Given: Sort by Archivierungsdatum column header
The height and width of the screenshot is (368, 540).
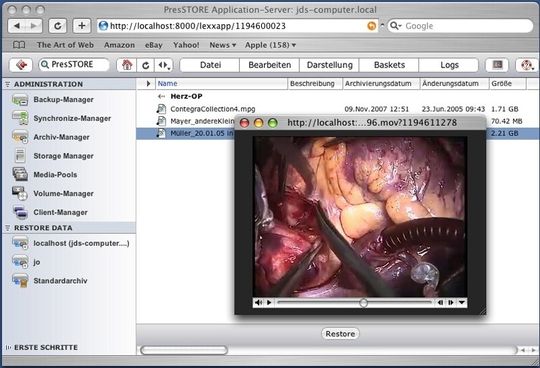Looking at the screenshot, I should click(381, 83).
